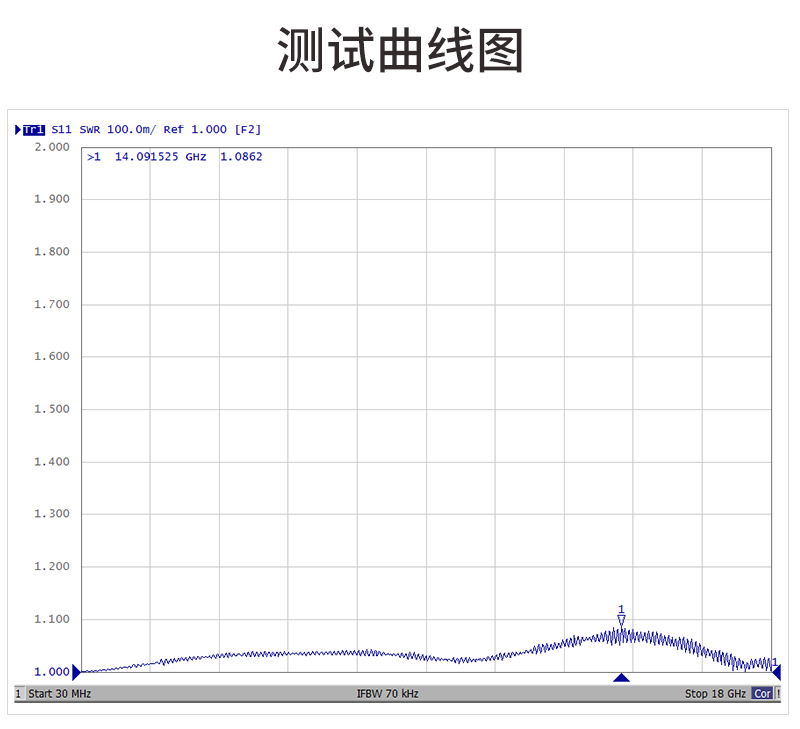Image resolution: width=800 pixels, height=729 pixels.
Task: Click the marker position triangle on bottom axis
Action: click(621, 678)
